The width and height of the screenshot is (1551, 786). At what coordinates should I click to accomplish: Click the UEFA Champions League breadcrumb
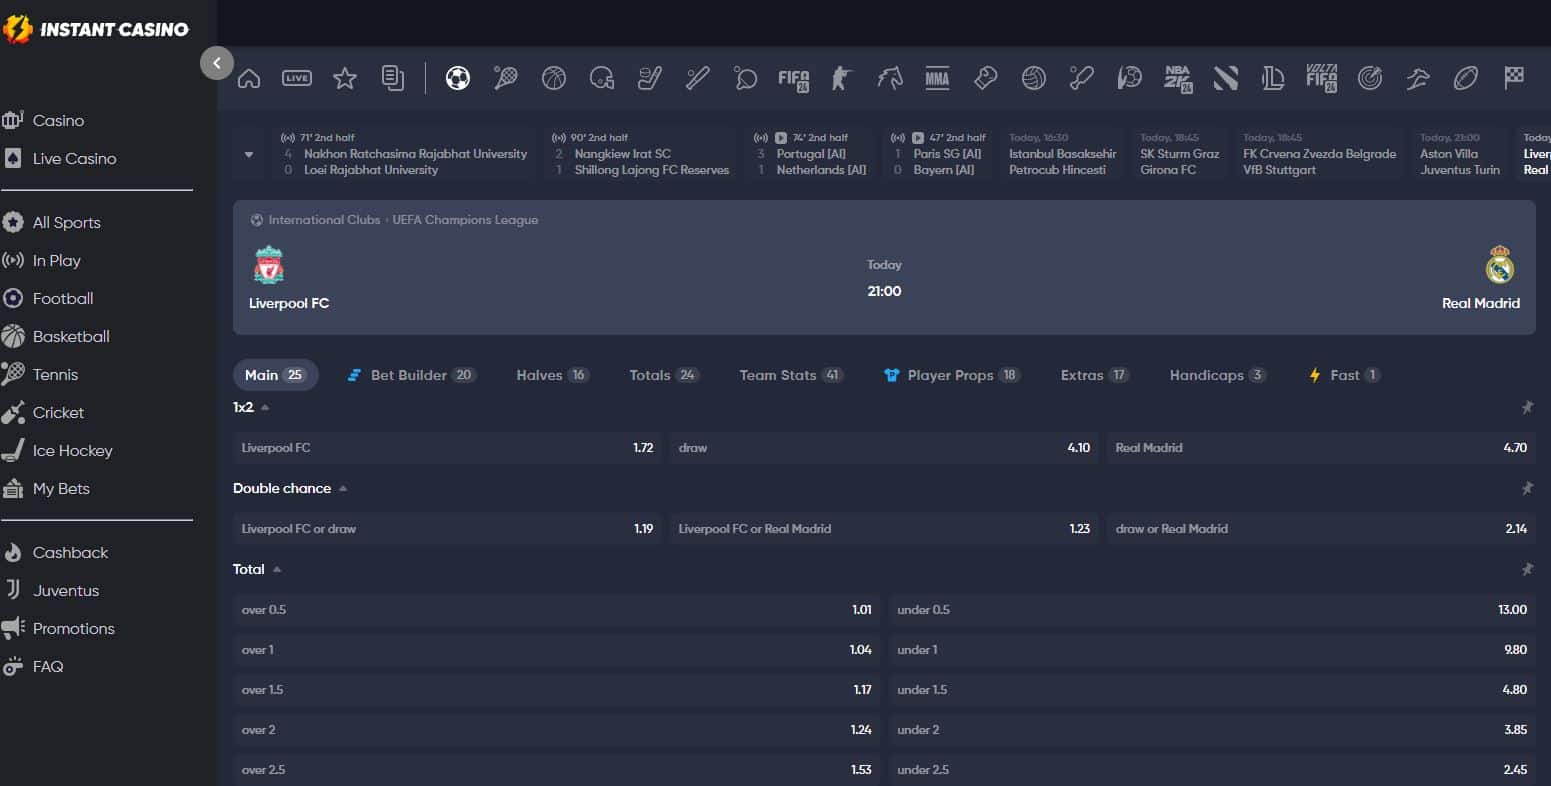coord(465,220)
